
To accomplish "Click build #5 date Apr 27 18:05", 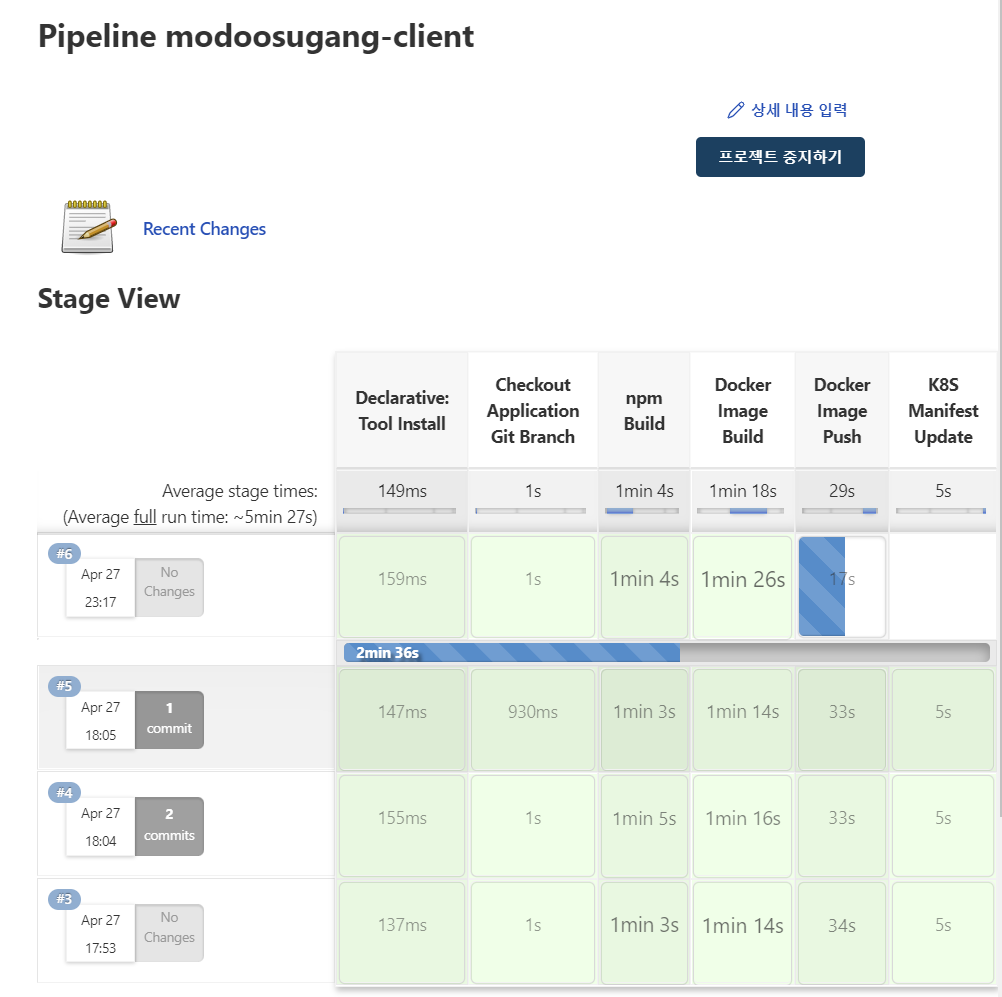I will click(100, 720).
